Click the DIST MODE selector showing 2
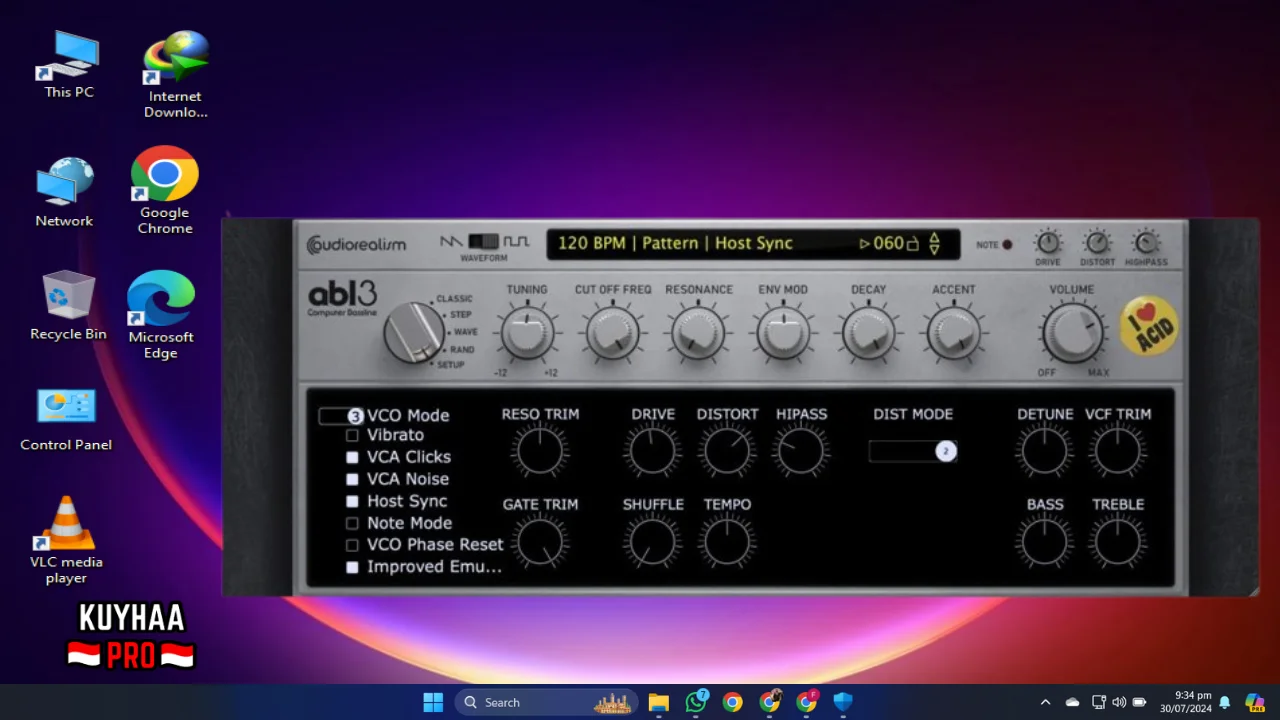This screenshot has height=720, width=1280. point(913,451)
